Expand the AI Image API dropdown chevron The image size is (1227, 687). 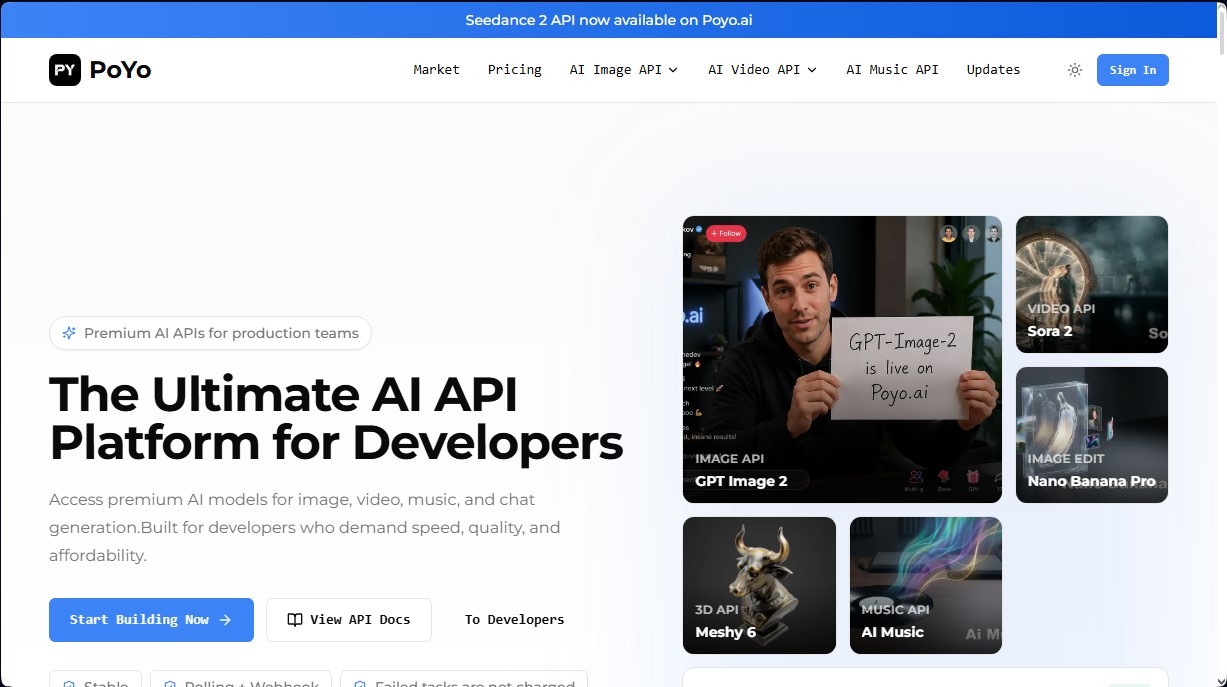click(673, 70)
